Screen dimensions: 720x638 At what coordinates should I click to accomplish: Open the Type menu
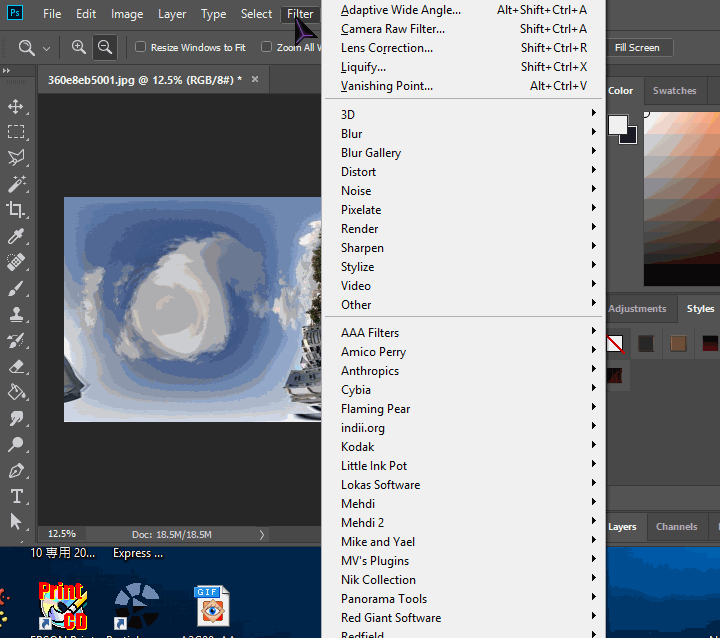tap(214, 14)
